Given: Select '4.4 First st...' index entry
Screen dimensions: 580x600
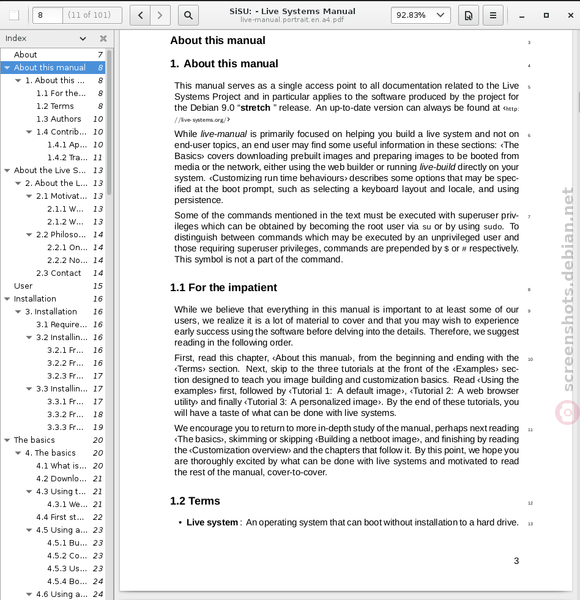Looking at the screenshot, I should coord(54,517).
